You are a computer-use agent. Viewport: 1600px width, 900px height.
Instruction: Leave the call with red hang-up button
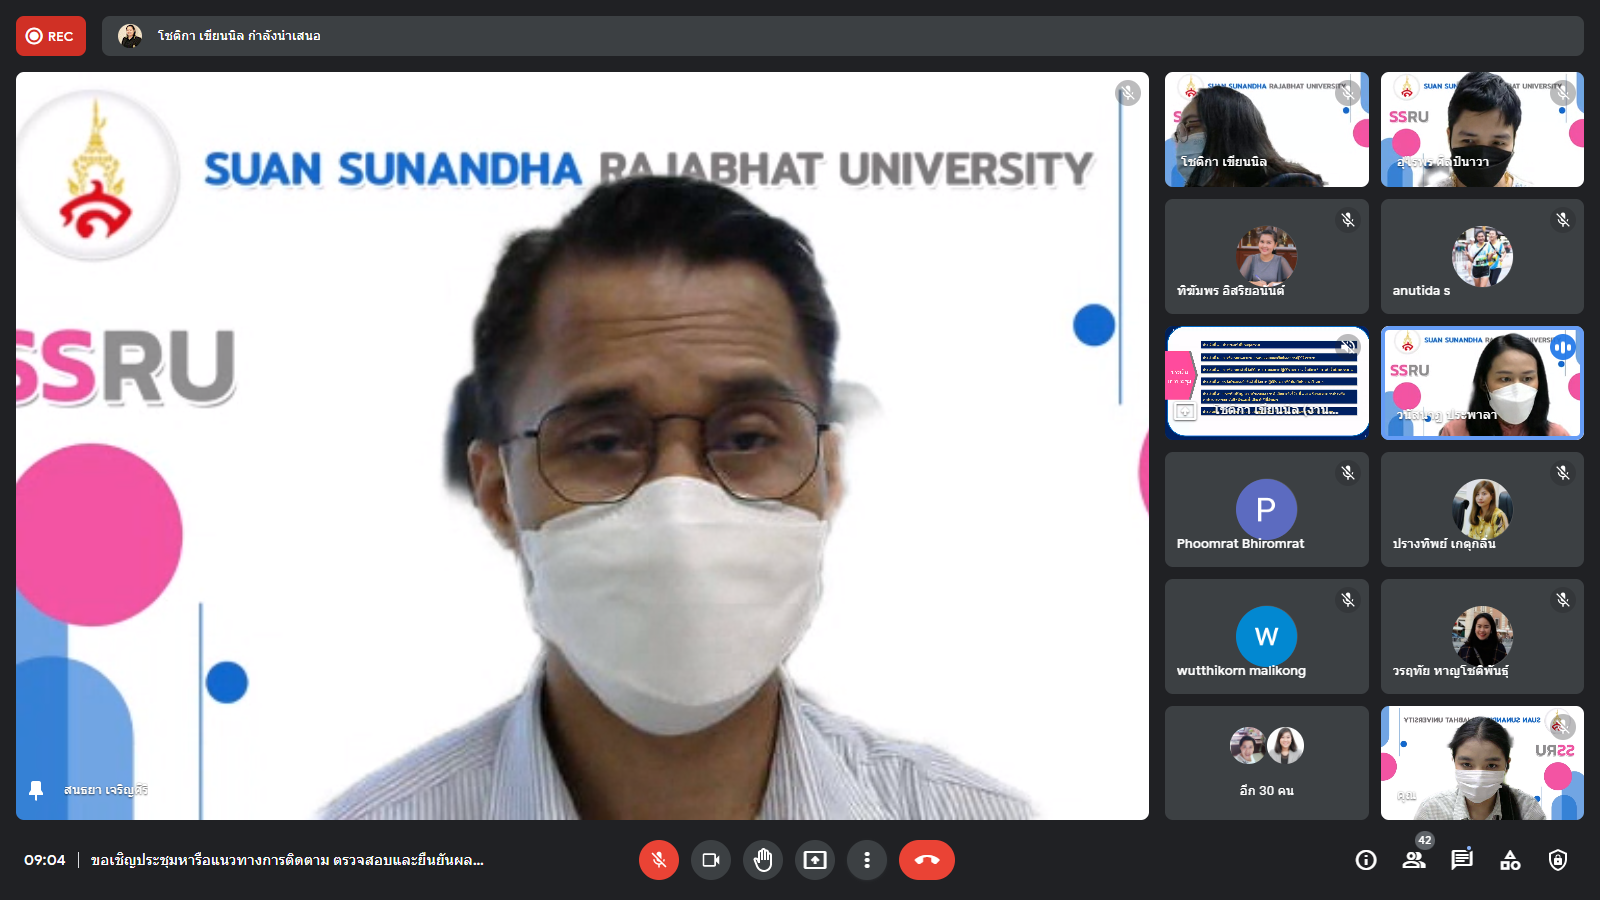point(926,860)
